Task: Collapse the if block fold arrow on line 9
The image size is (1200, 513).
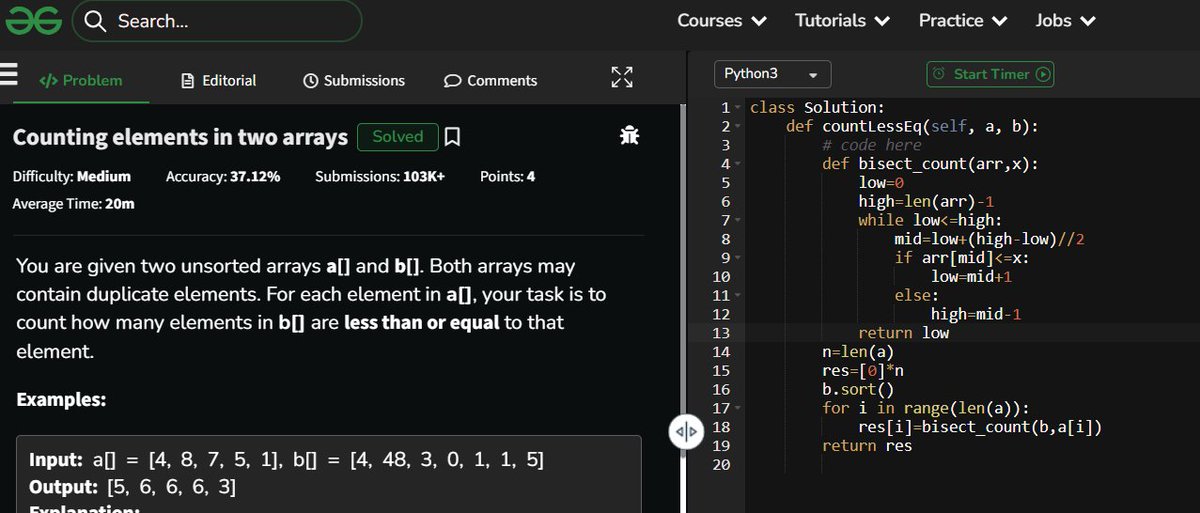Action: pos(738,258)
